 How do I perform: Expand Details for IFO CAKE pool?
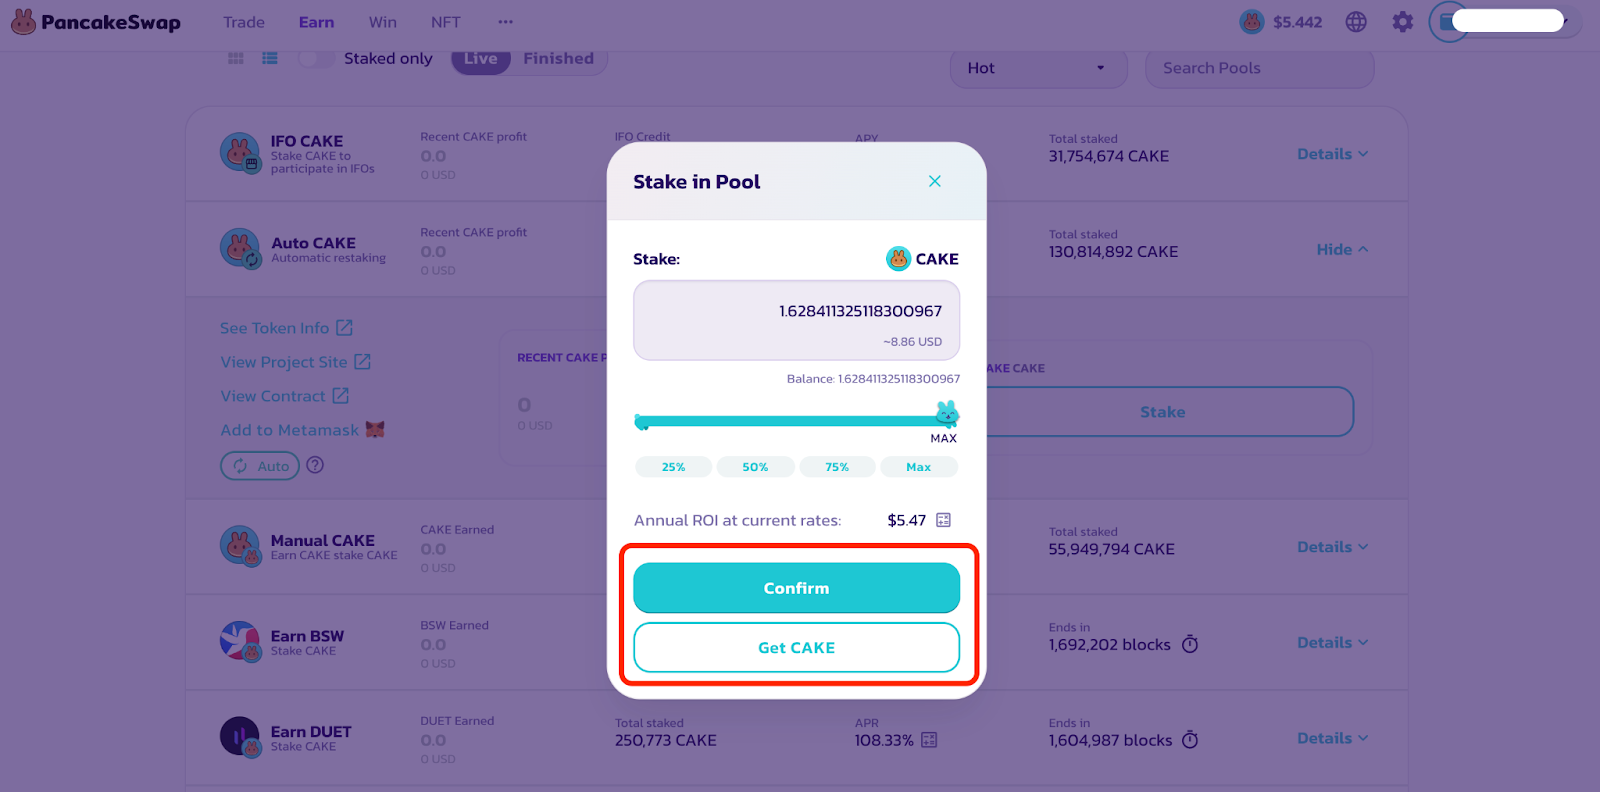click(x=1332, y=154)
